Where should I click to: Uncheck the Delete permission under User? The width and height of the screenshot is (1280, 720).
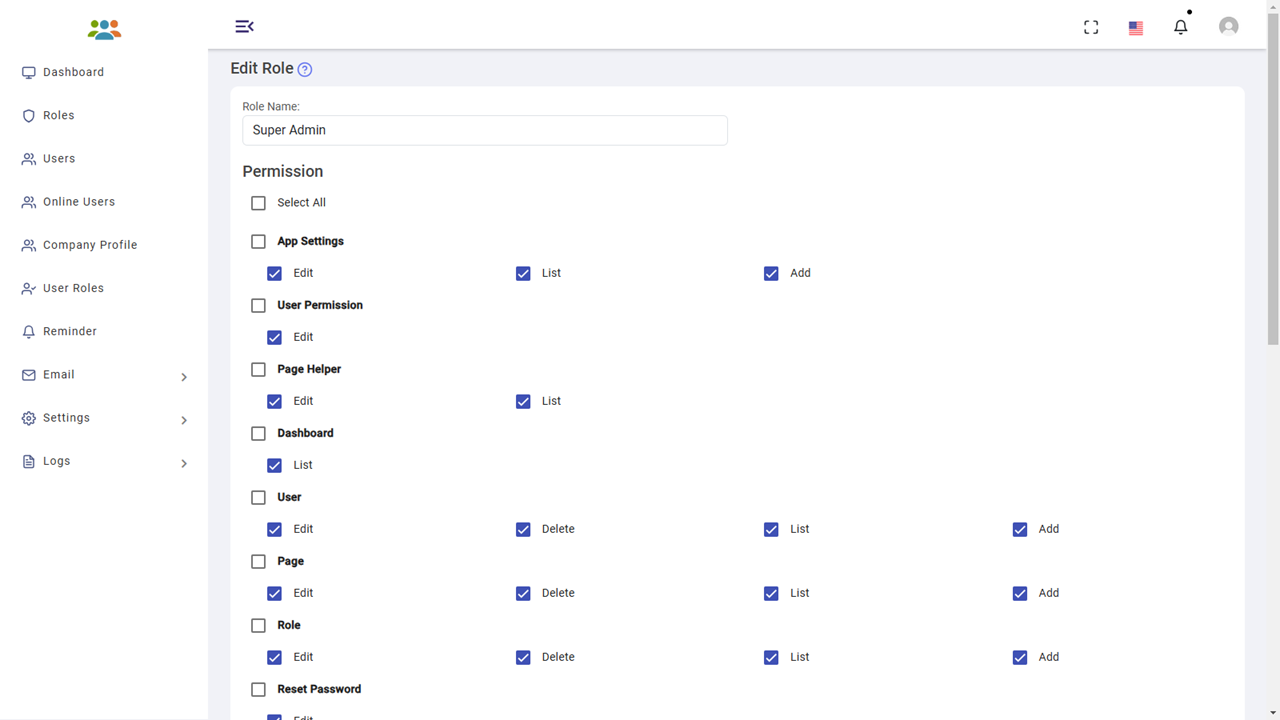coord(523,529)
